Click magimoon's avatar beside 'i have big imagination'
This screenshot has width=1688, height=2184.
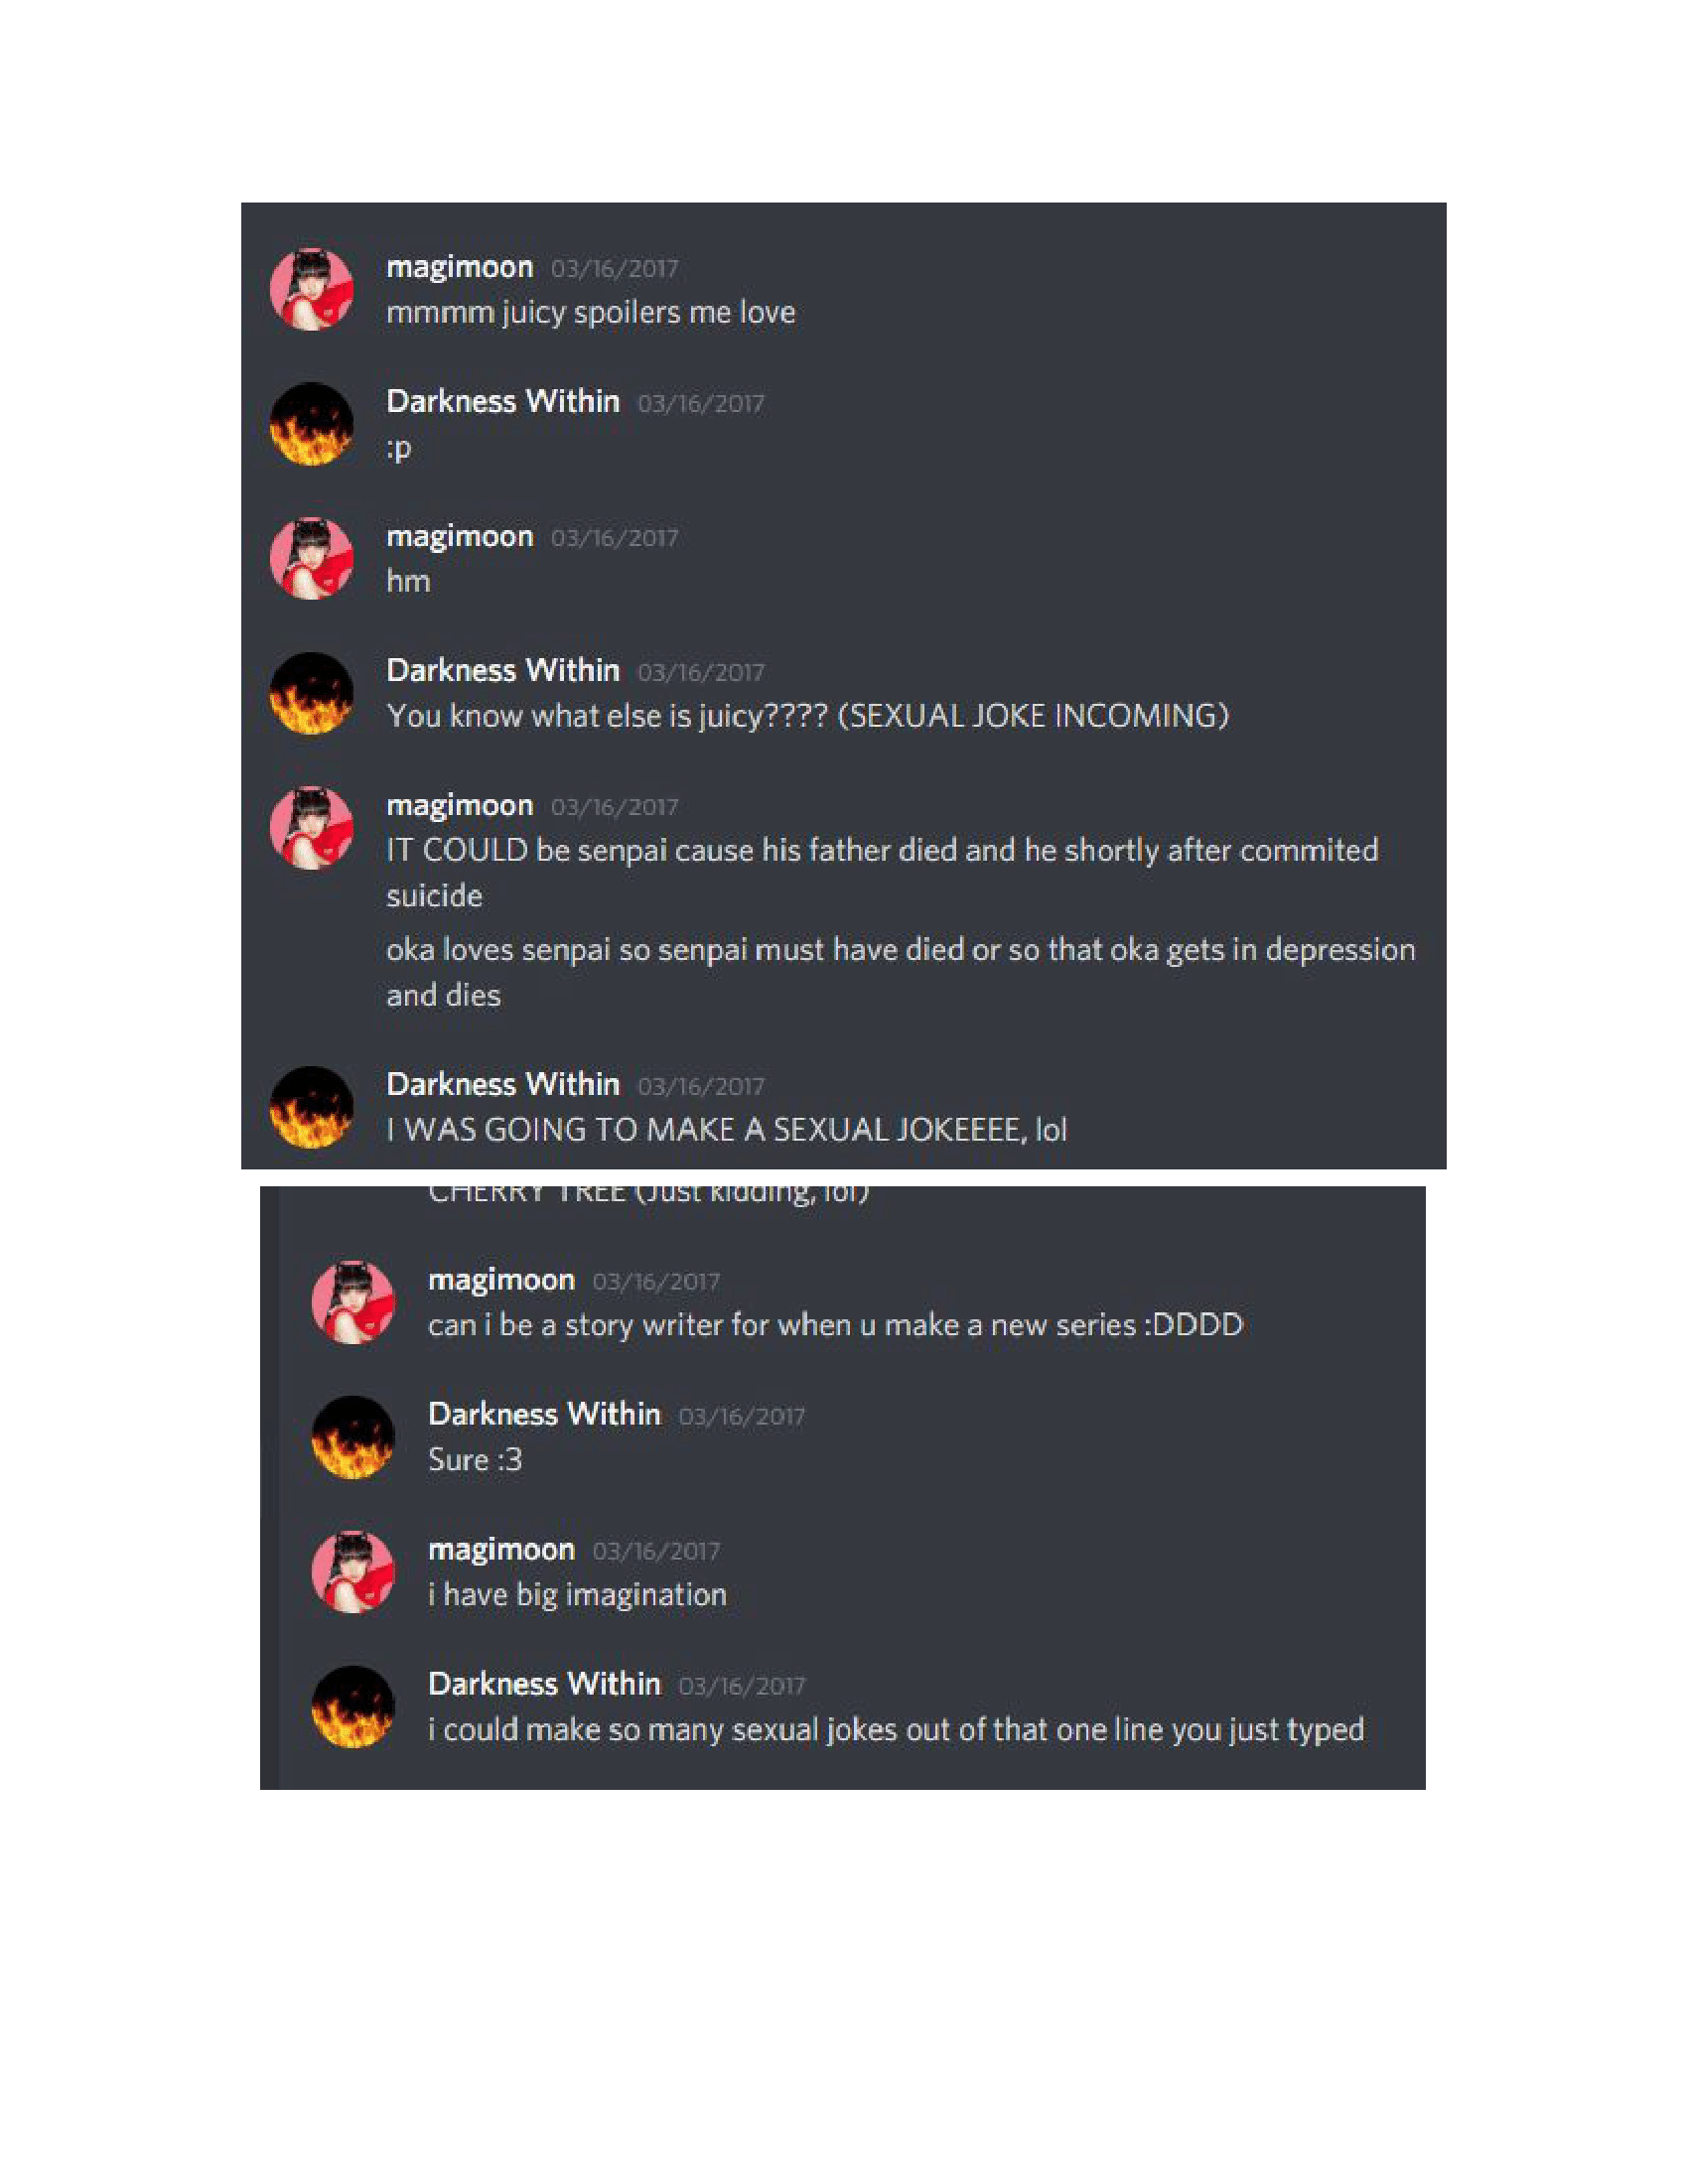point(353,1571)
